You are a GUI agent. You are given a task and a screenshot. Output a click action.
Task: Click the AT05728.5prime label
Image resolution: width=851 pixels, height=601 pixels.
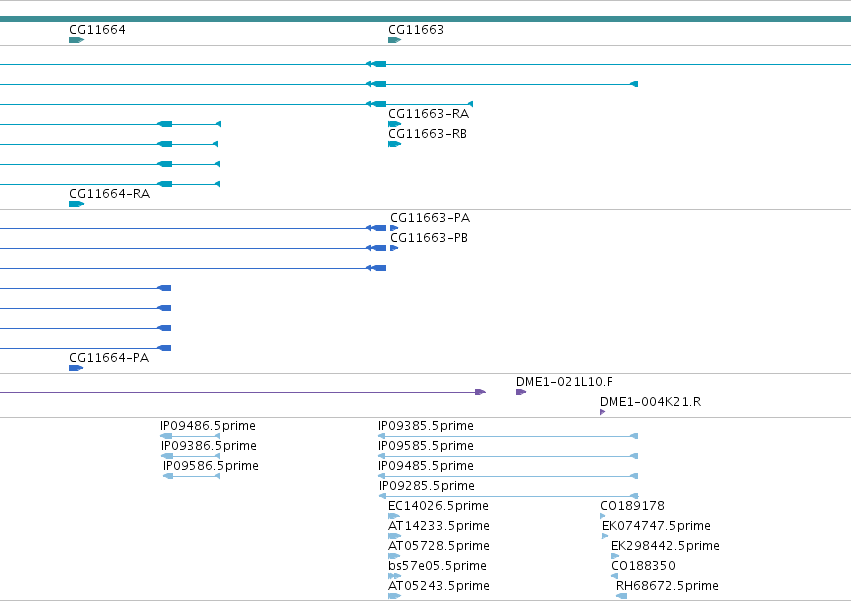click(439, 546)
